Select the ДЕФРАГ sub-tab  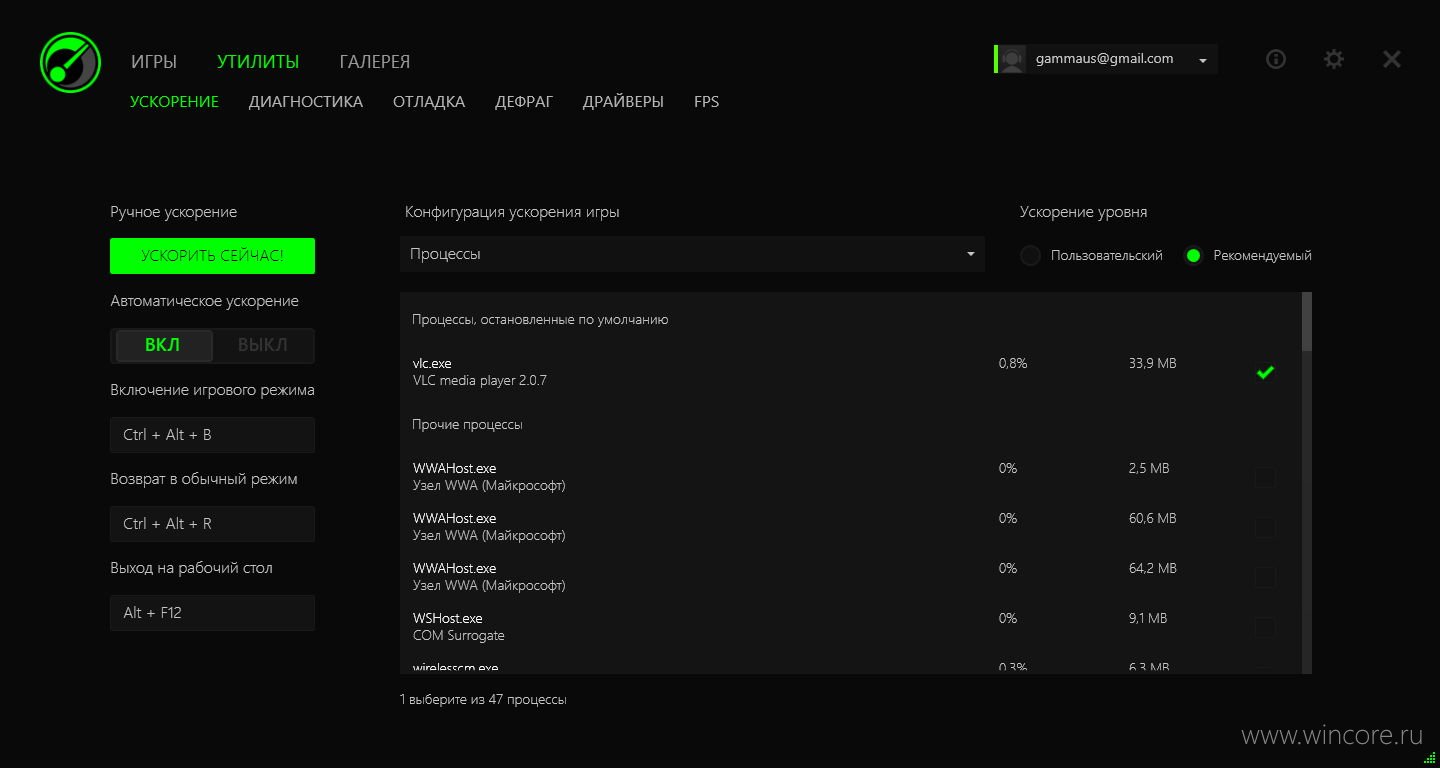[524, 101]
